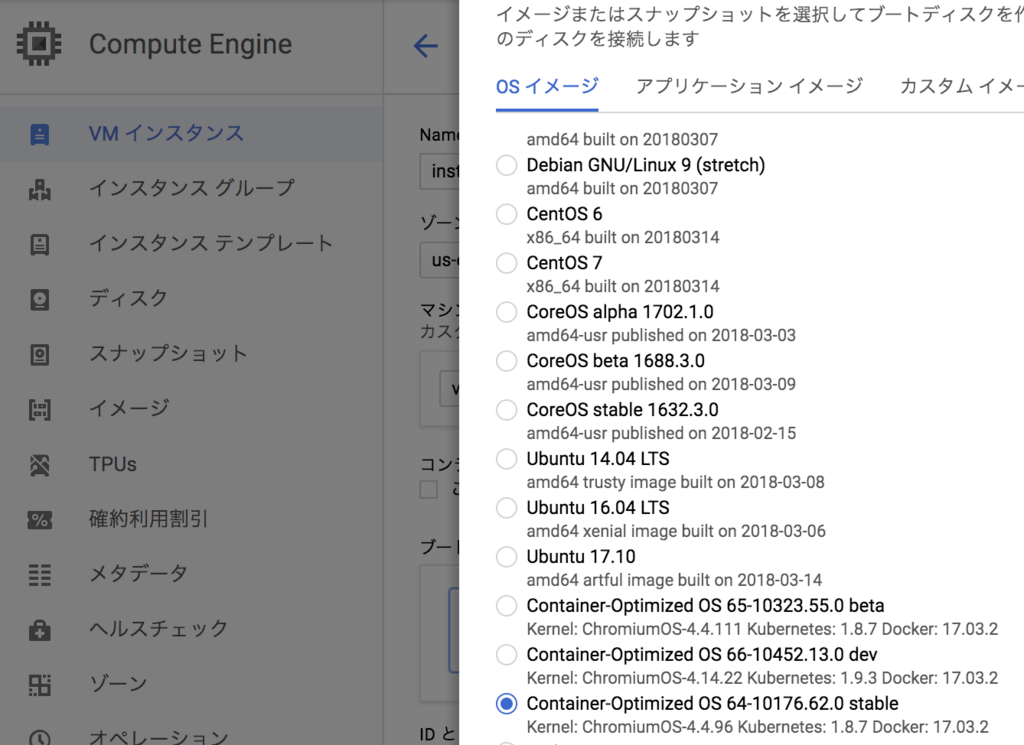Click the VM インスタンス sidebar icon
The height and width of the screenshot is (745, 1024).
40,135
